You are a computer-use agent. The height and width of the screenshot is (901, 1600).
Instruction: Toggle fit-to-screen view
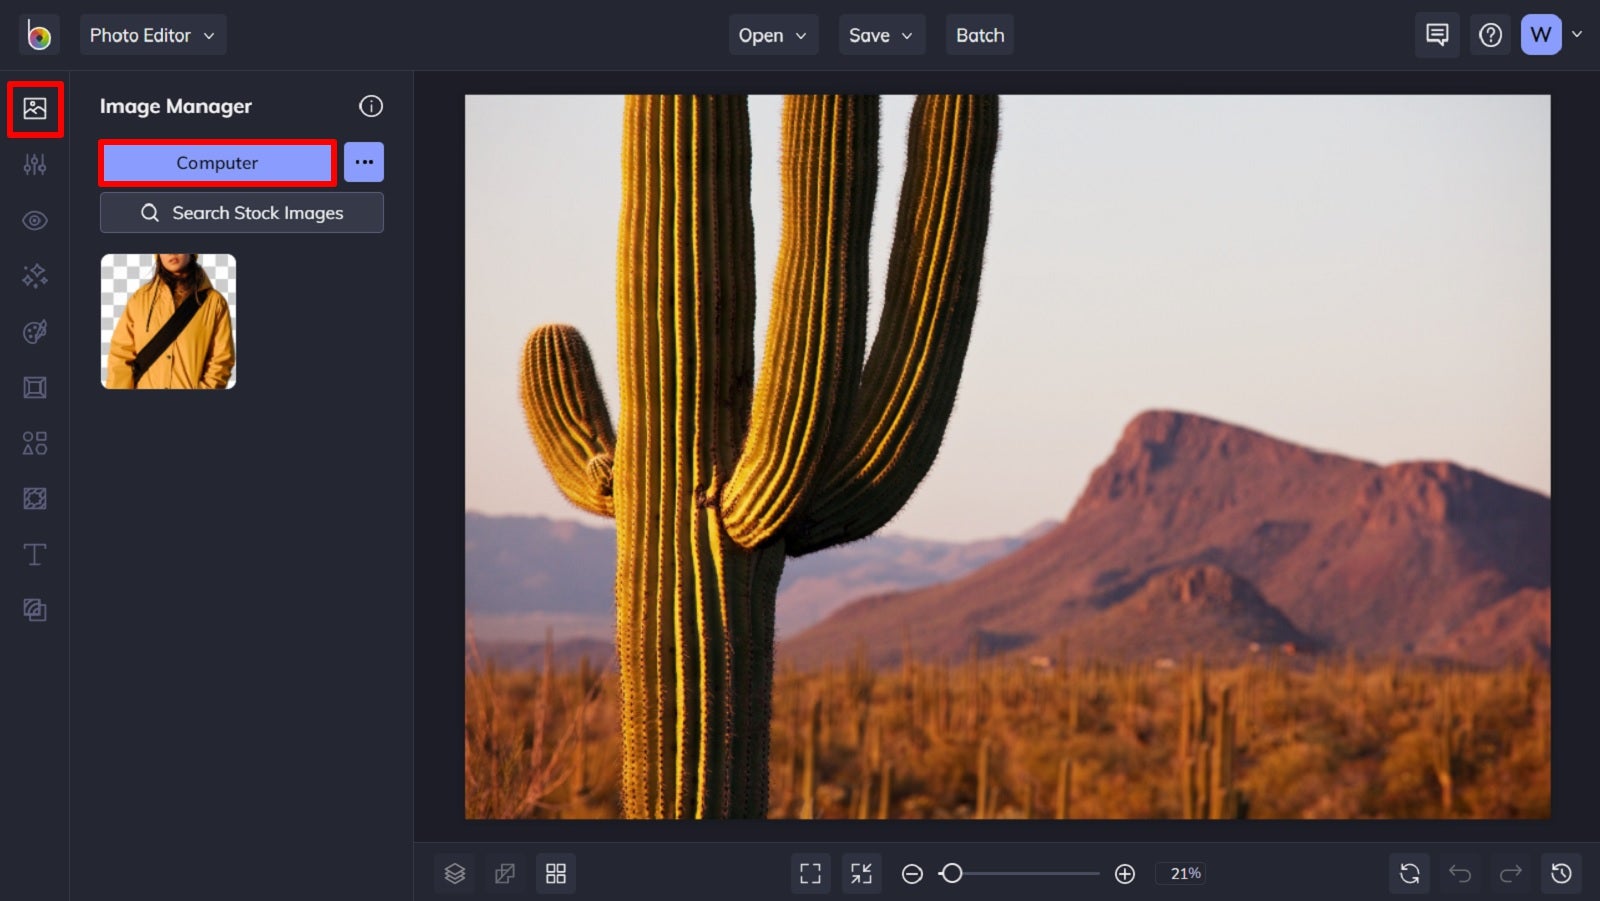click(810, 874)
